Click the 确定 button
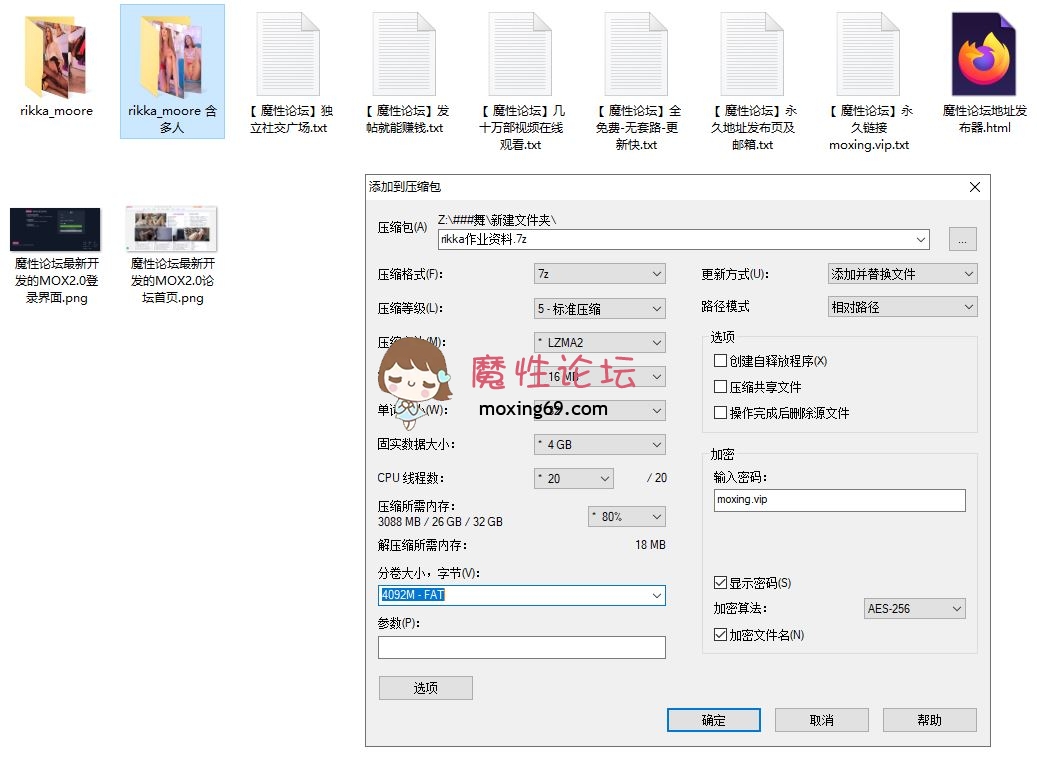Screen dimensions: 1037x771 [x=714, y=720]
